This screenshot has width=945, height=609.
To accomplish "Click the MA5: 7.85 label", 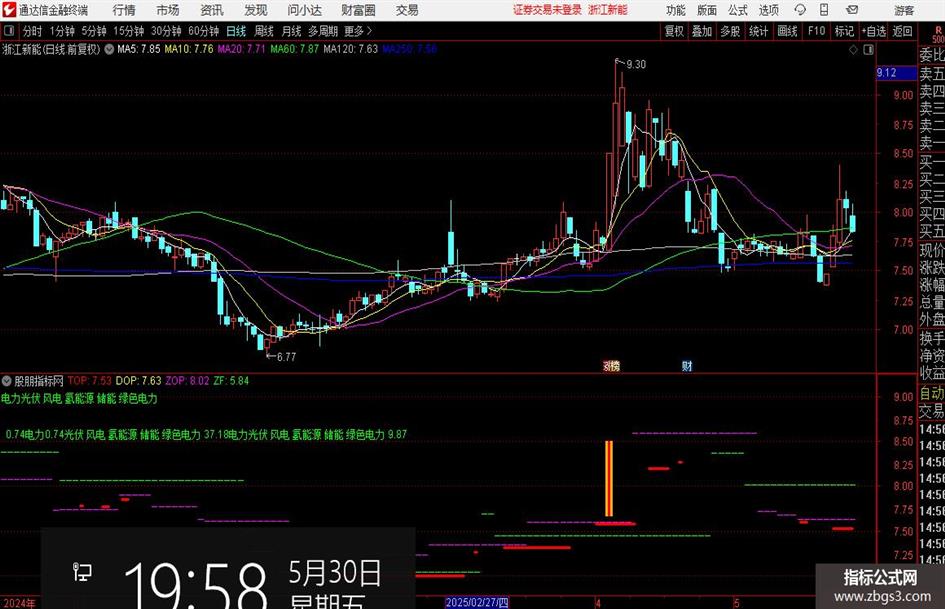I will (139, 49).
